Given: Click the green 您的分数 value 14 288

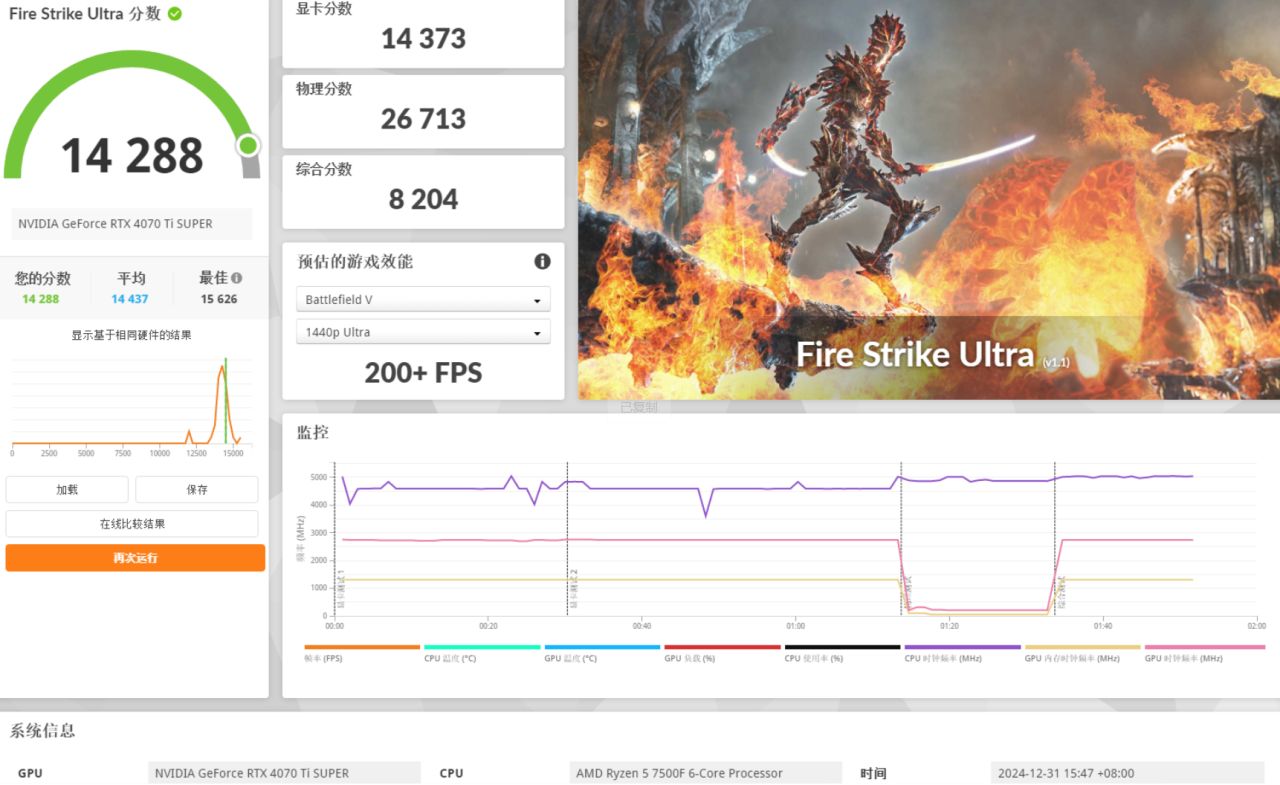Looking at the screenshot, I should pyautogui.click(x=41, y=299).
